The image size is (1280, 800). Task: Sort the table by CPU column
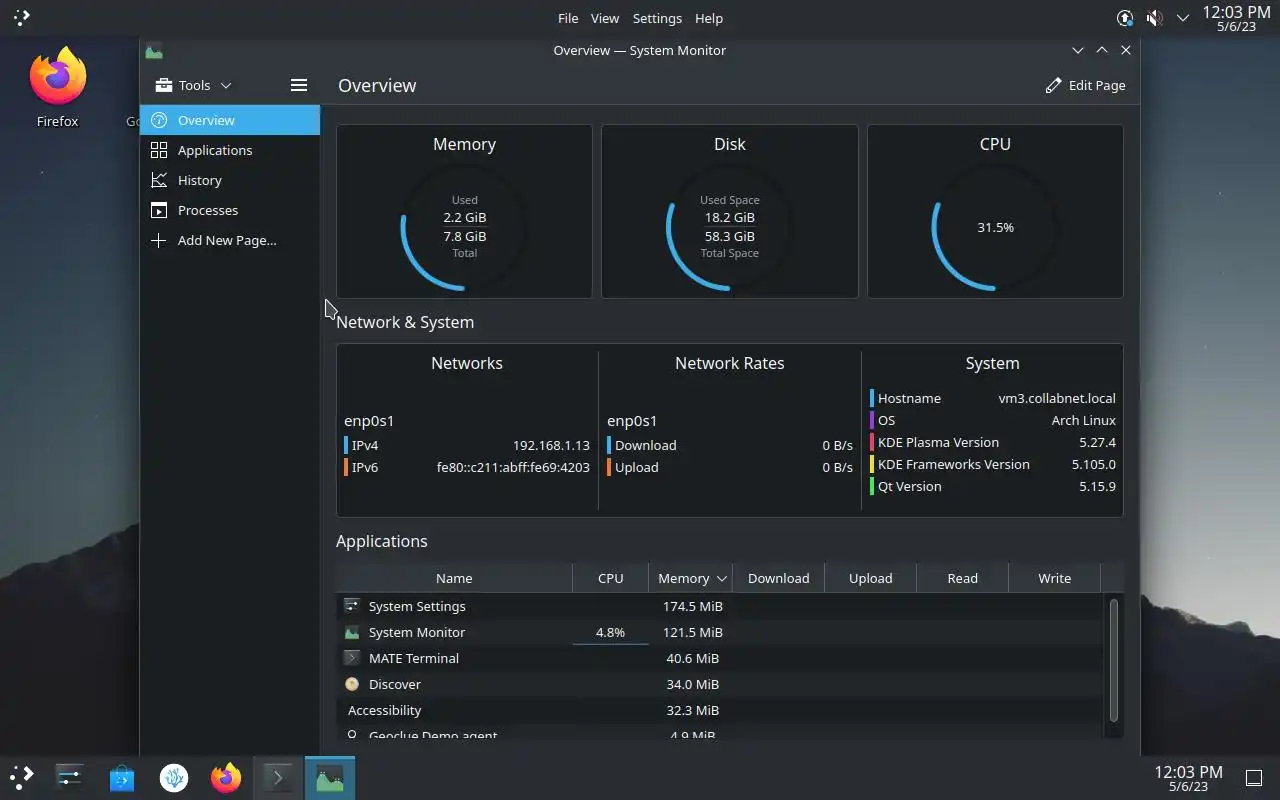coord(610,578)
